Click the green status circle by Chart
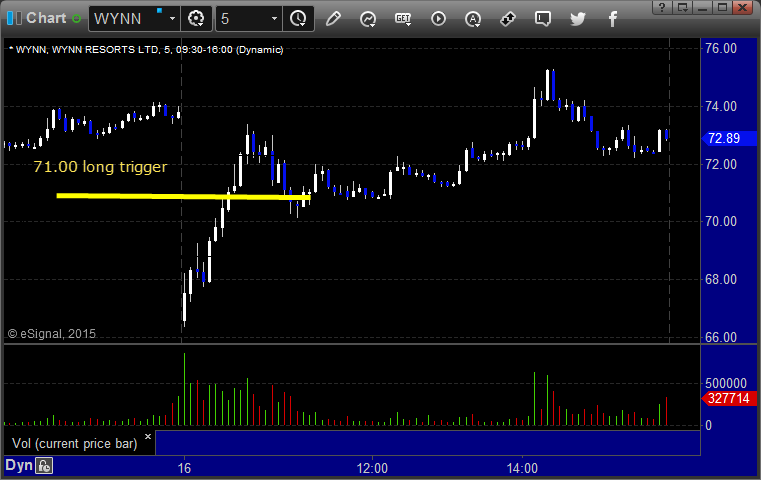 pyautogui.click(x=76, y=19)
